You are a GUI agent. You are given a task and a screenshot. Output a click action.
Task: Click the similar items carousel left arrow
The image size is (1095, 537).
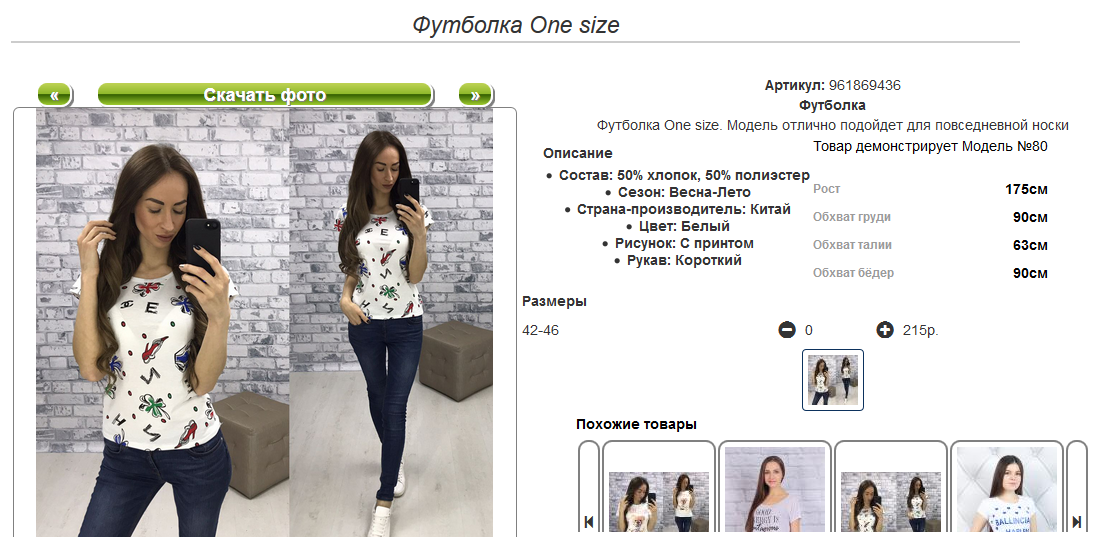[589, 521]
